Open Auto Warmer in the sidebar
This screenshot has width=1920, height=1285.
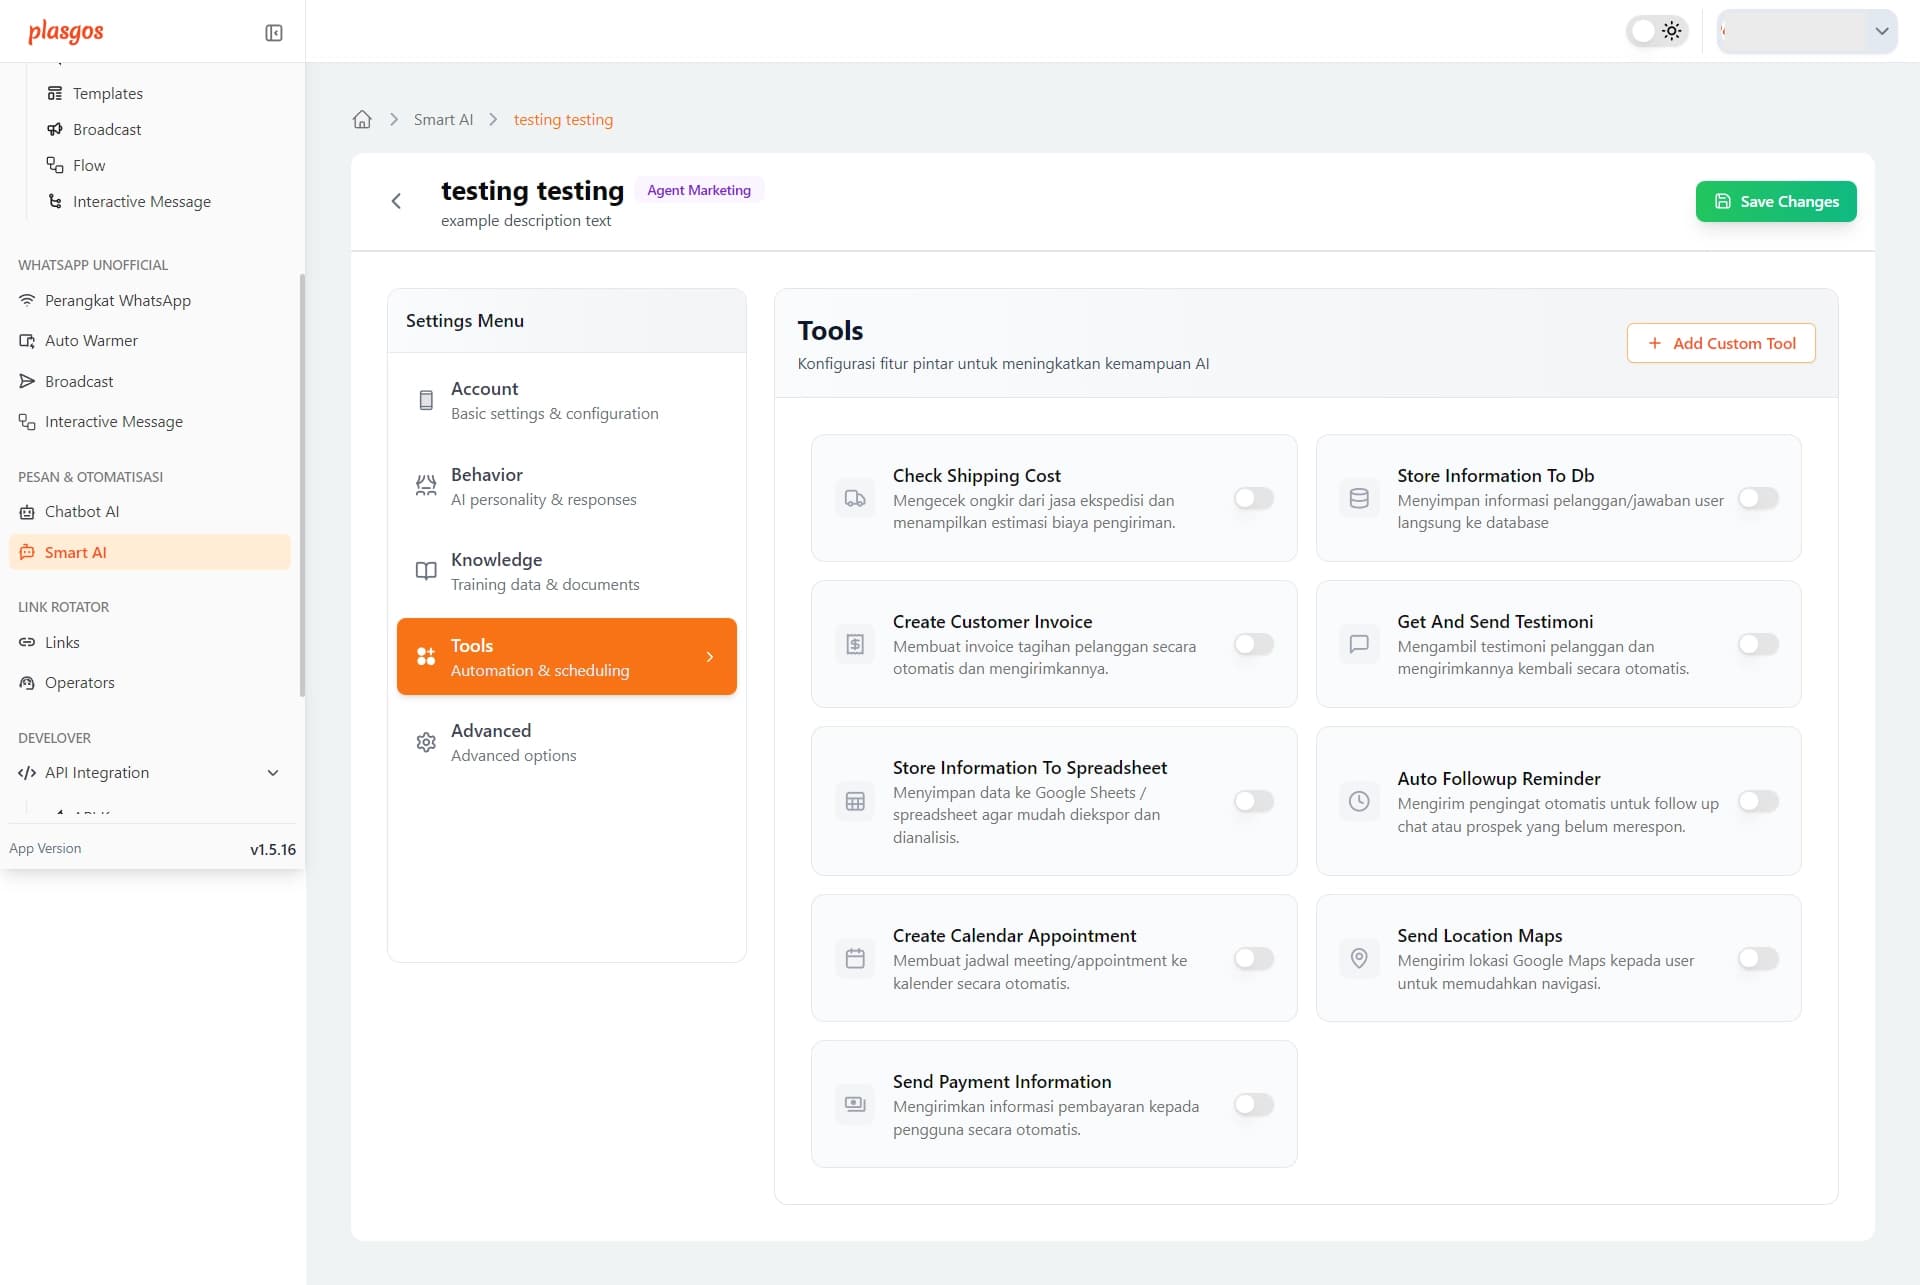tap(90, 340)
